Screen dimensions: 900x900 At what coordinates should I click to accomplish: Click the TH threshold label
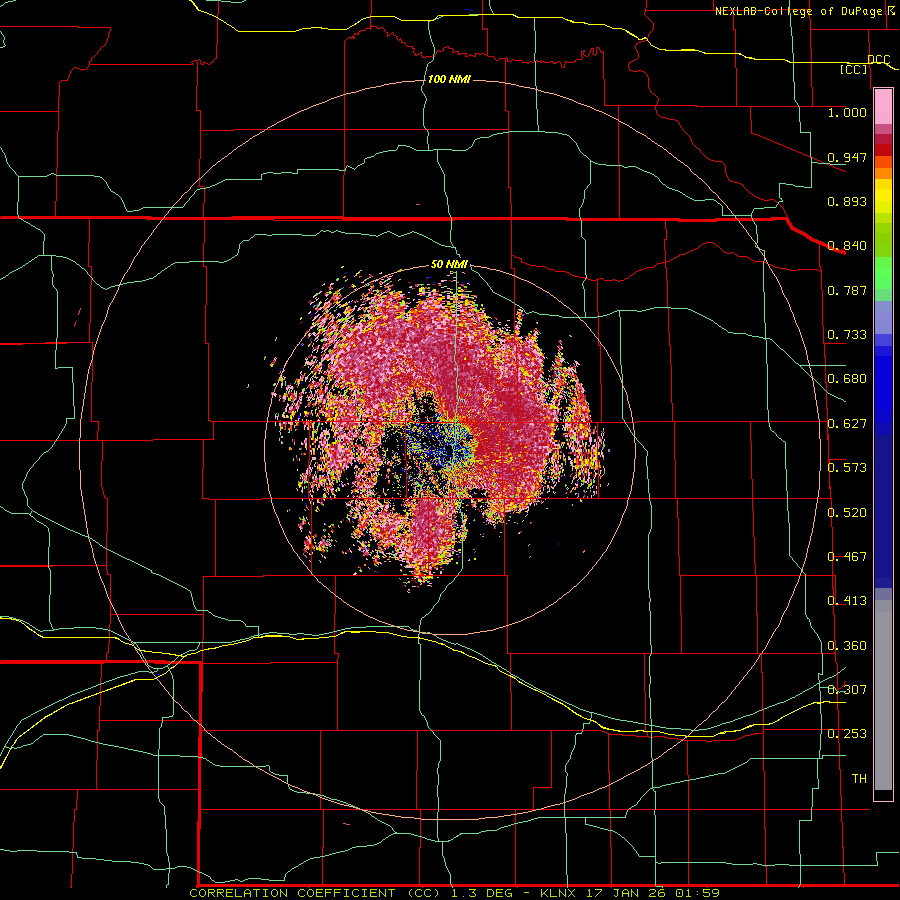point(859,779)
